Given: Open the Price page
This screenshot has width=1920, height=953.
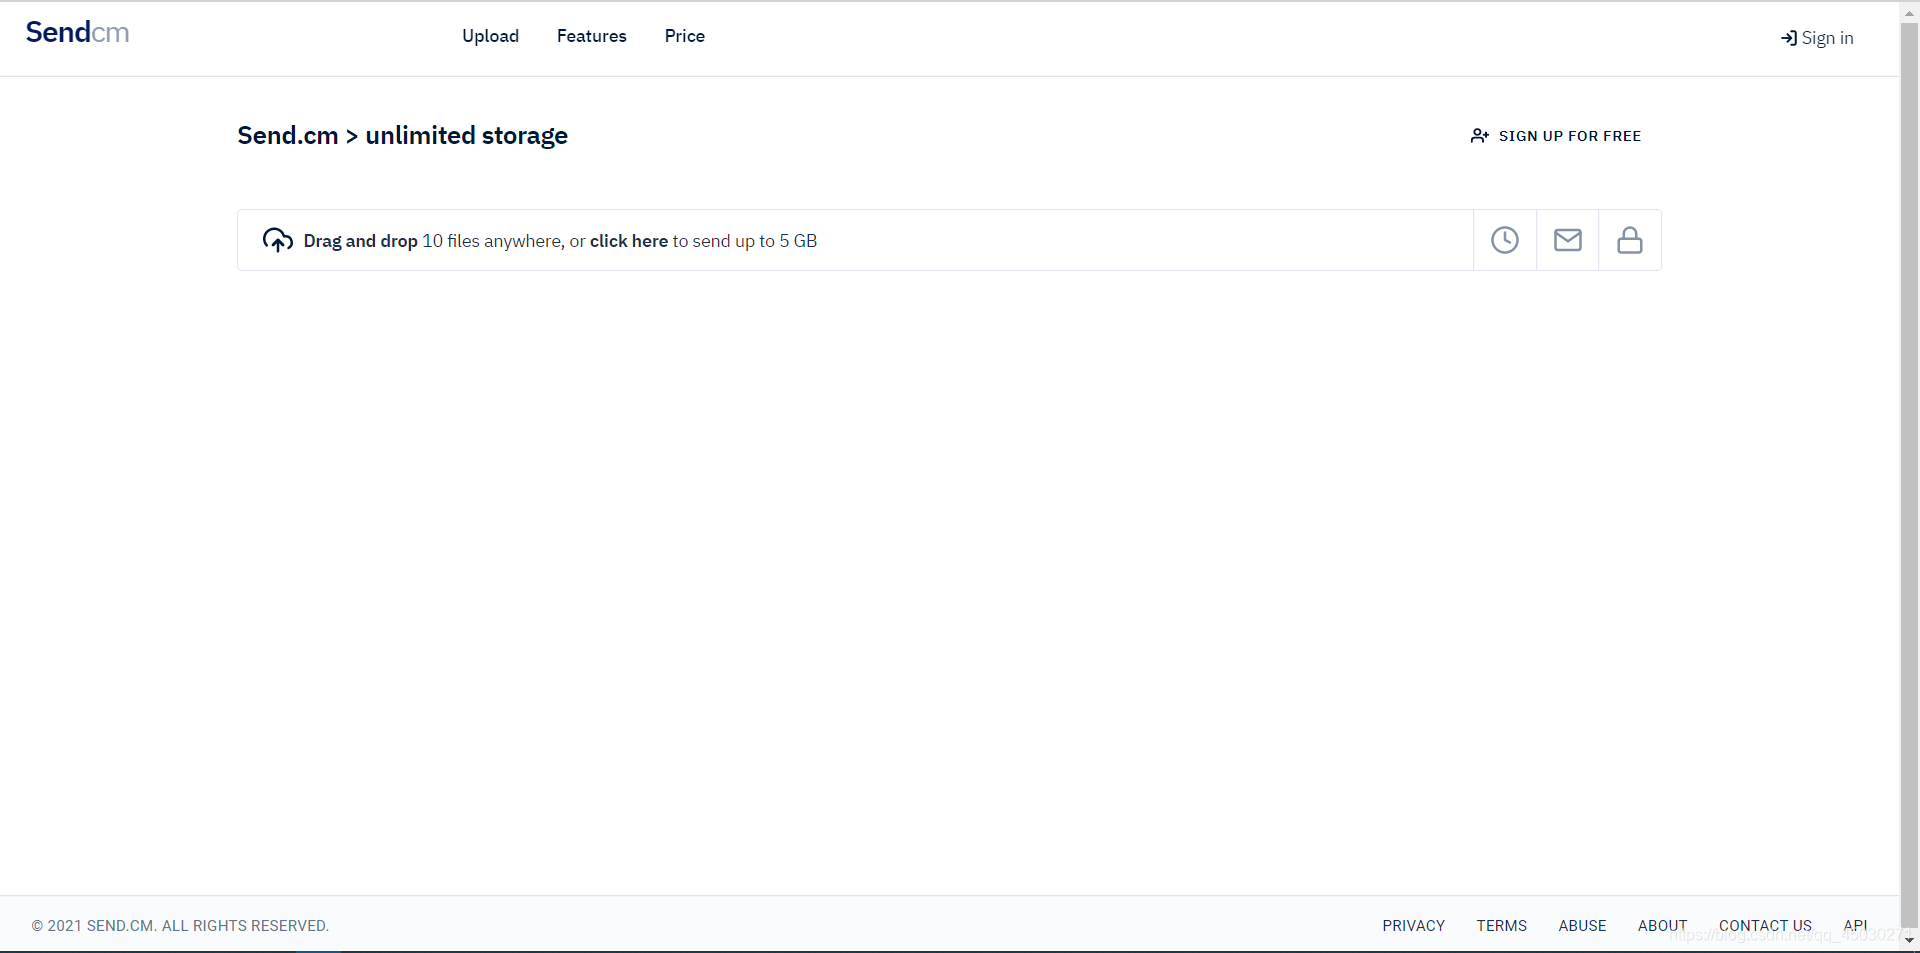Looking at the screenshot, I should tap(685, 36).
